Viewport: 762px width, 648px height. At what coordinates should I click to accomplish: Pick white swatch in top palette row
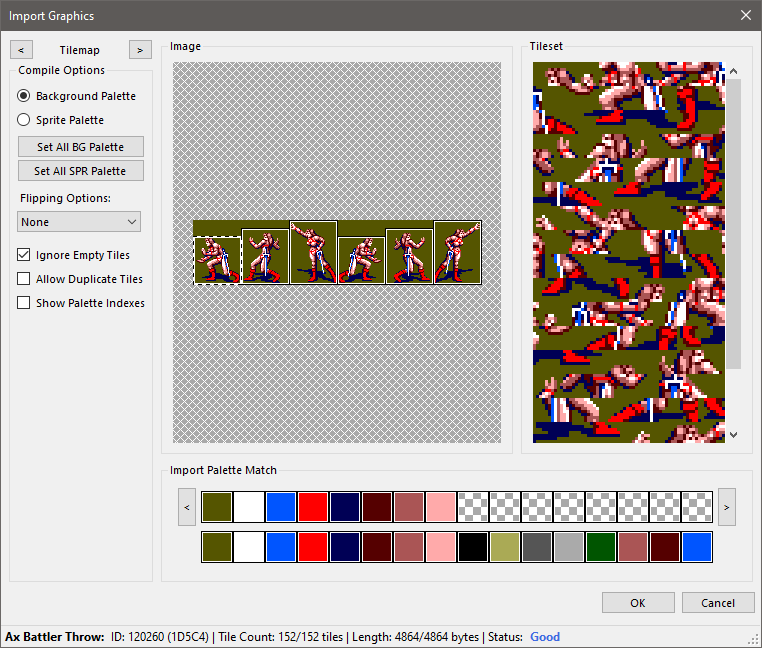point(249,507)
